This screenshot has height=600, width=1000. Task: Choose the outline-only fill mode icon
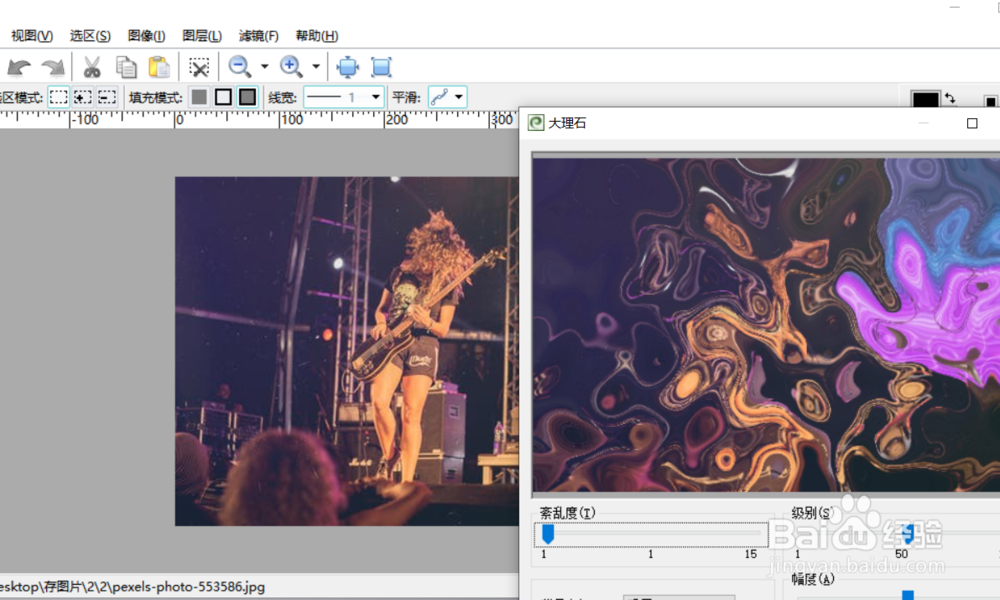[223, 97]
